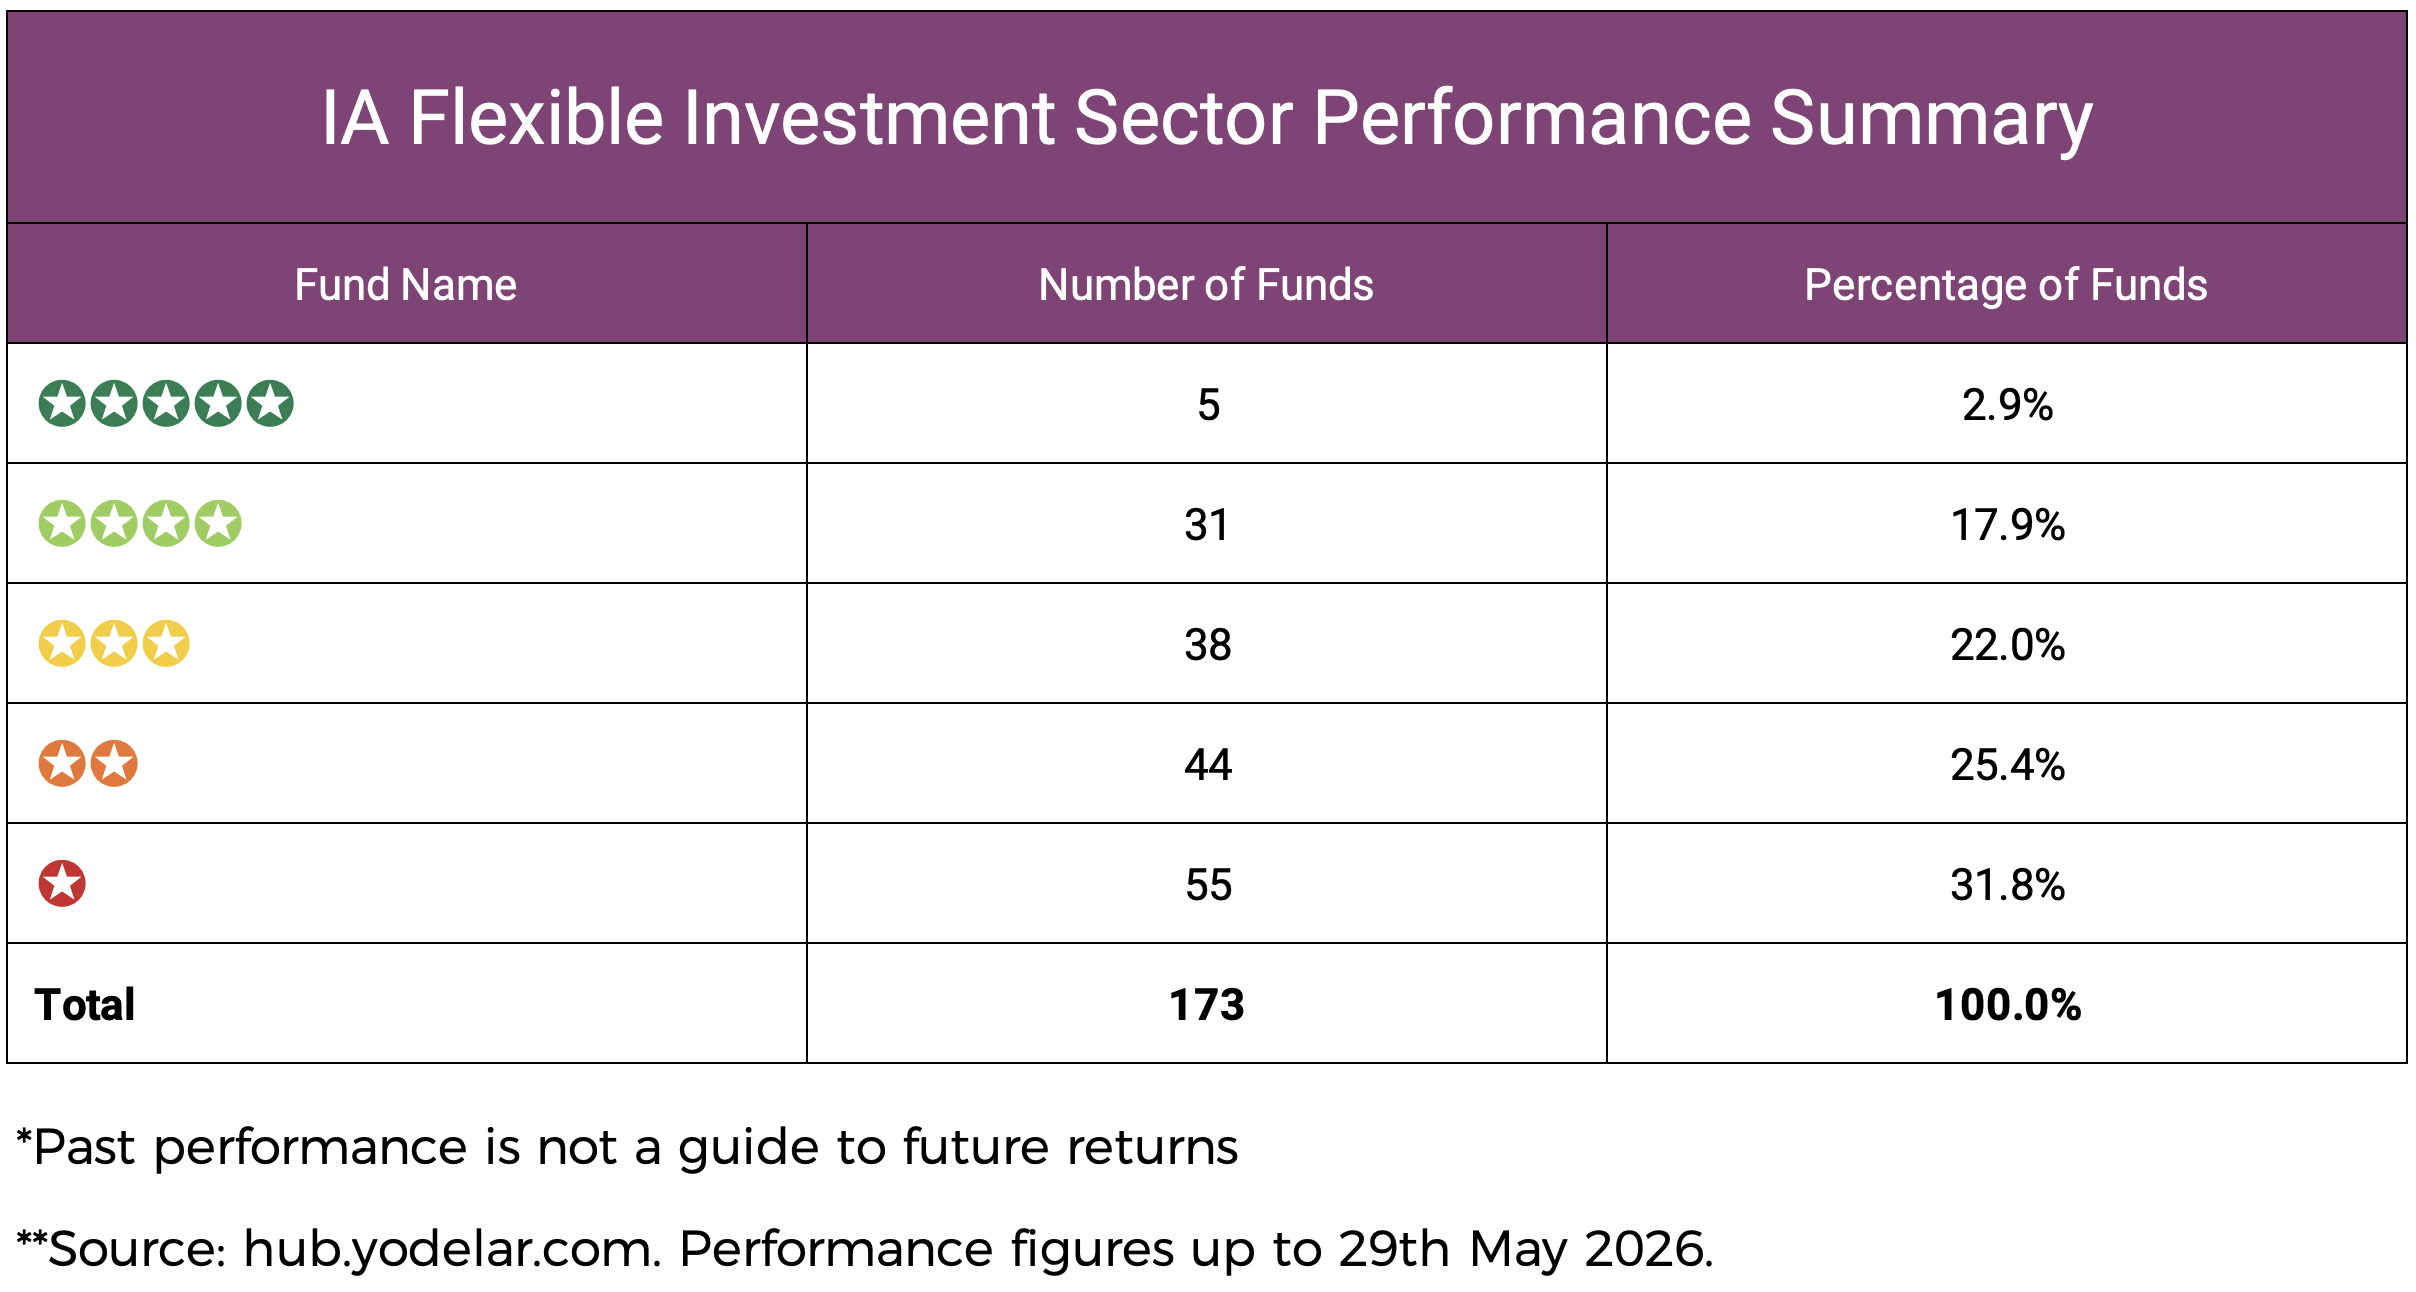Click the five green stars rating icon
Image resolution: width=2416 pixels, height=1292 pixels.
click(x=166, y=403)
